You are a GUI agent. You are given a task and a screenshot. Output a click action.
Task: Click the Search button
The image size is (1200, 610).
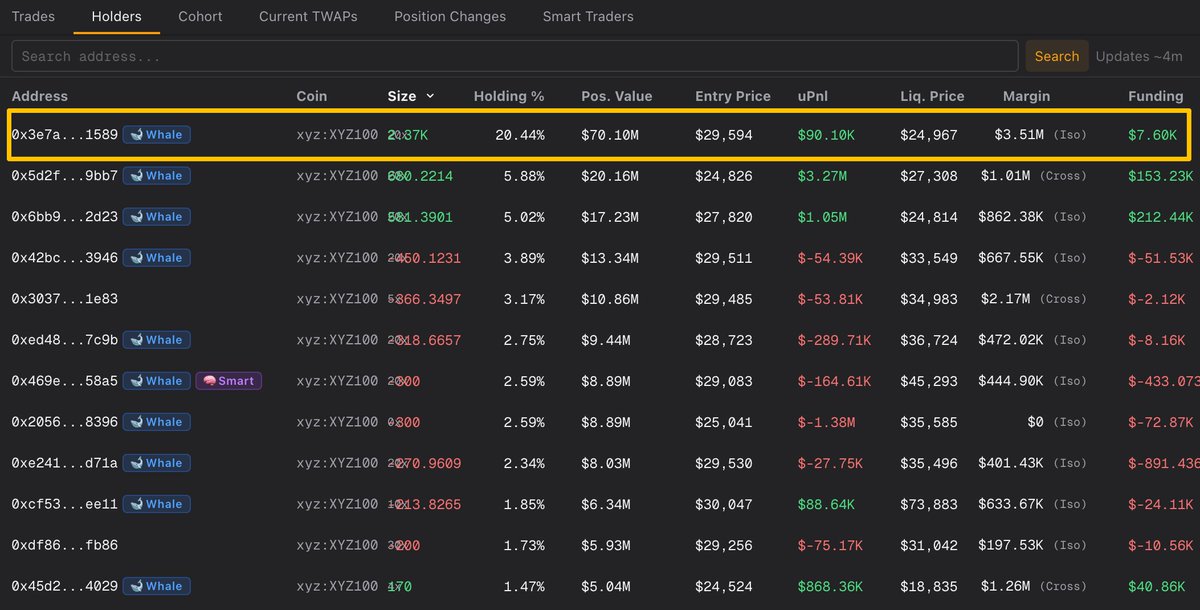pyautogui.click(x=1056, y=56)
